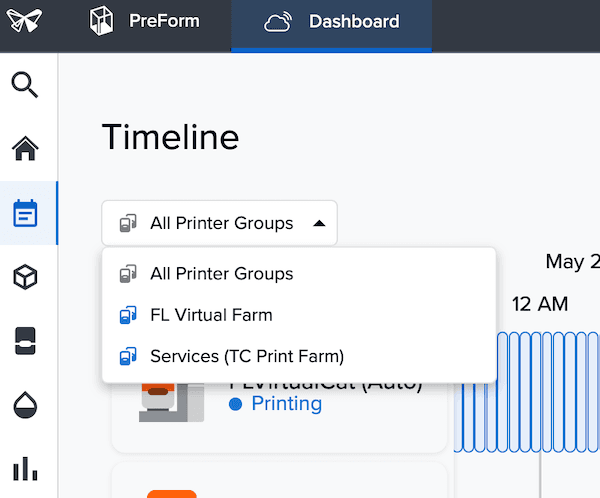The image size is (600, 498).
Task: Click the dropdown's upward caret arrow
Action: coord(319,224)
